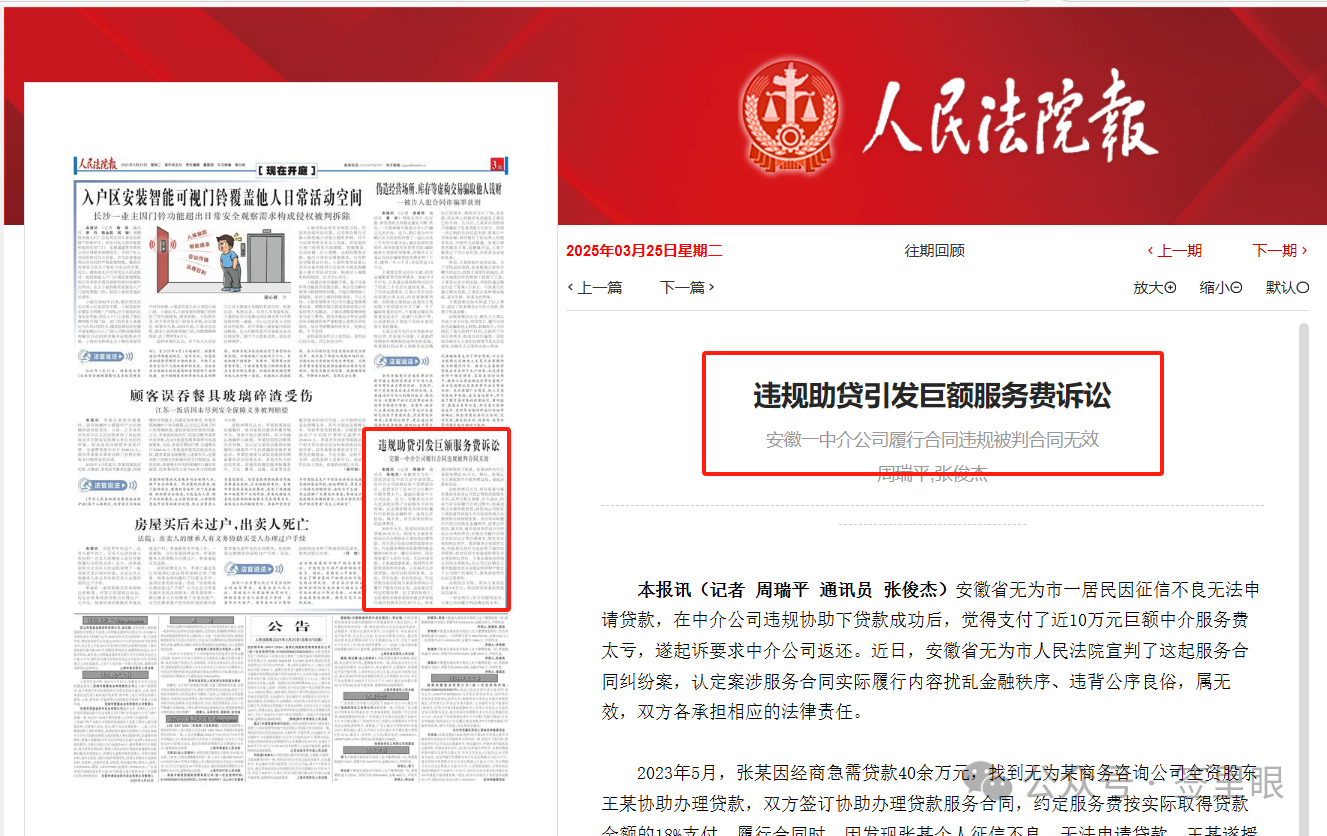Go to previous issue 上一期
Viewport: 1327px width, 836px height.
click(1175, 251)
